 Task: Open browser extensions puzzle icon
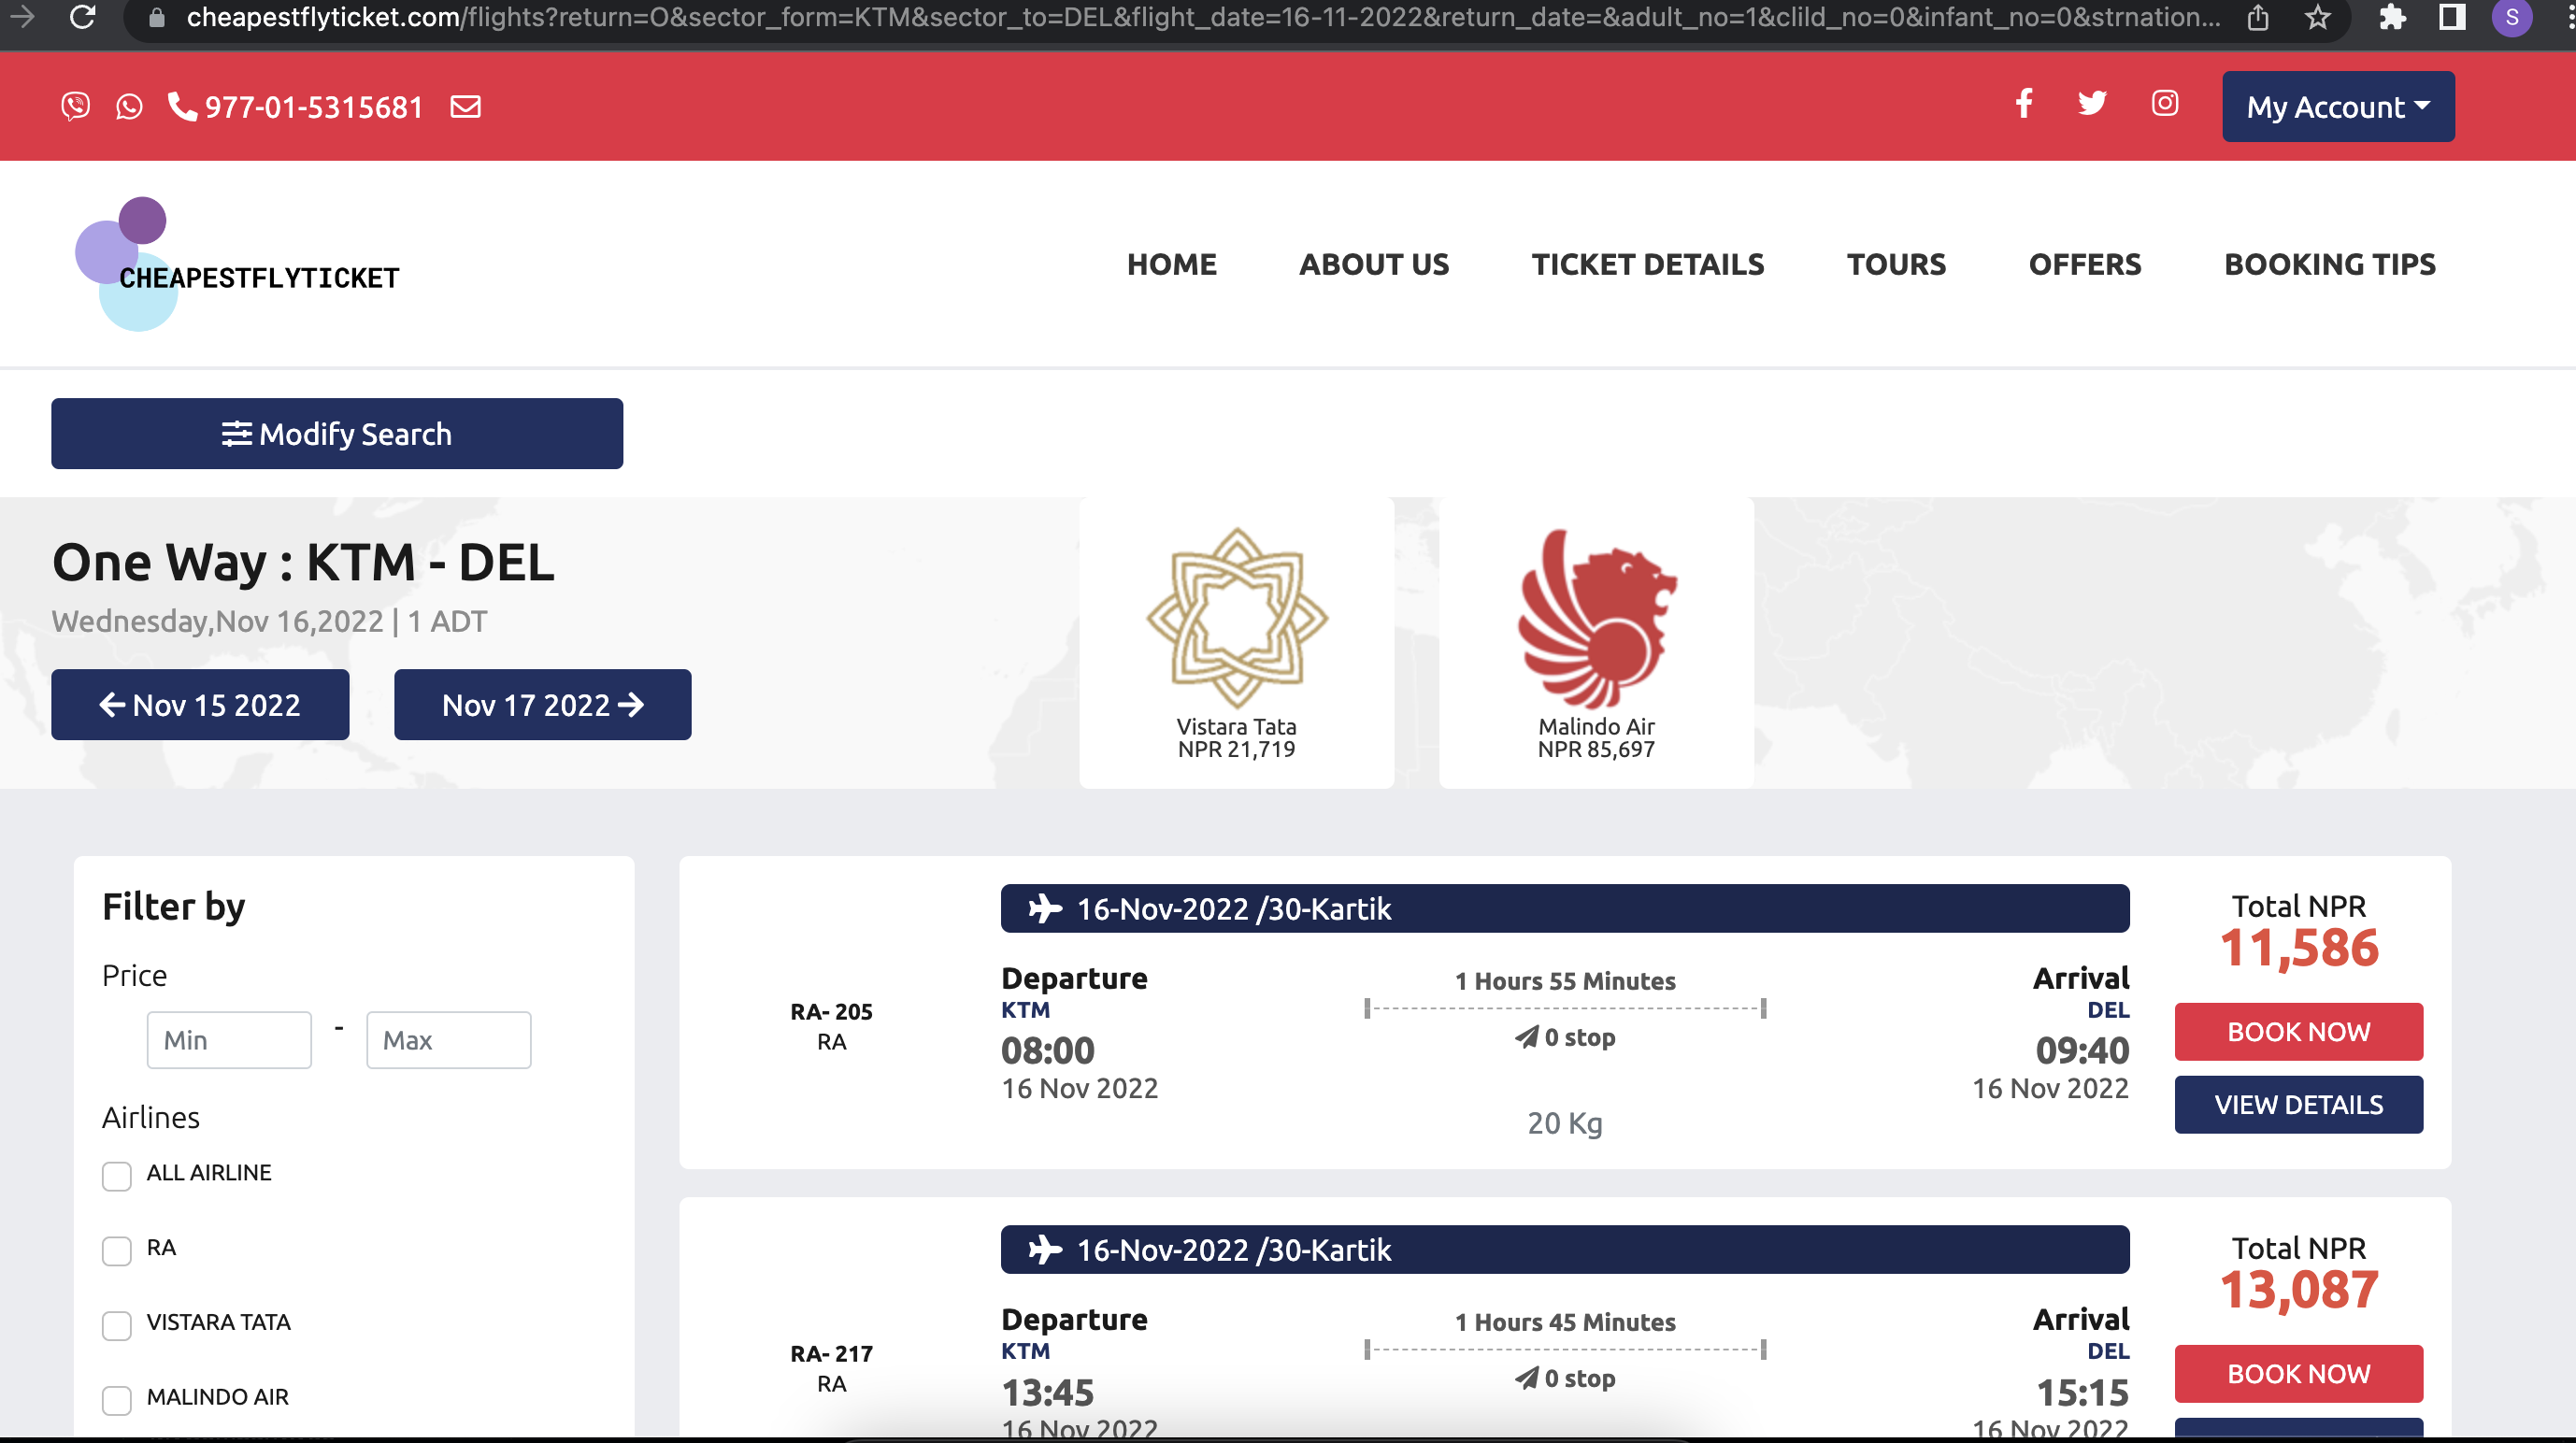tap(2391, 17)
